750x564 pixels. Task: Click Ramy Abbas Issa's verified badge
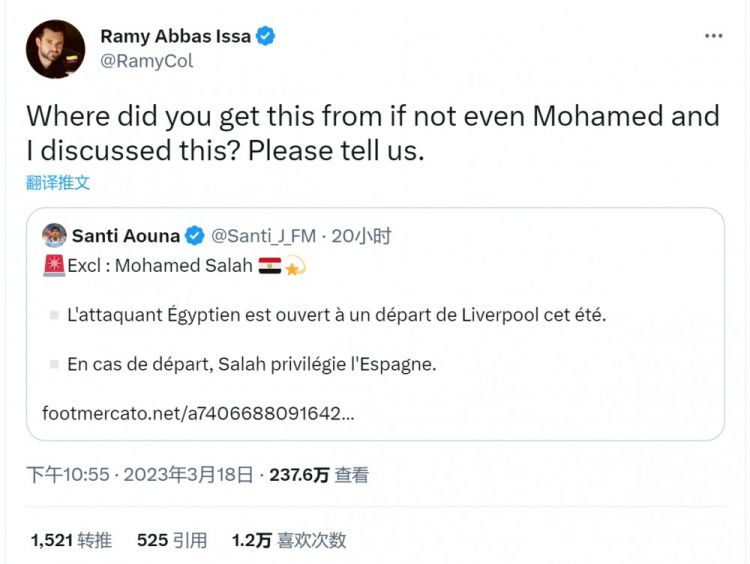266,37
